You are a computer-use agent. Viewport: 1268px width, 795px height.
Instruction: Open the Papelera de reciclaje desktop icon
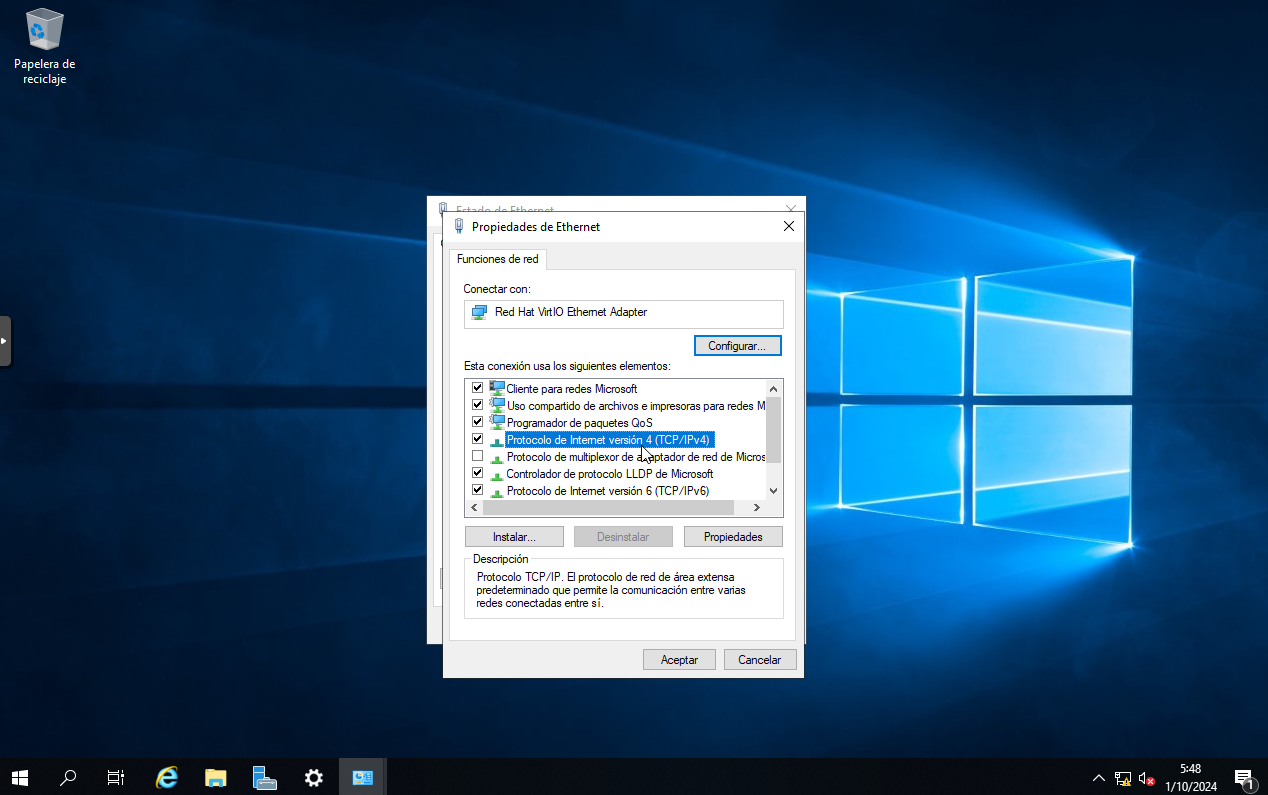tap(44, 46)
